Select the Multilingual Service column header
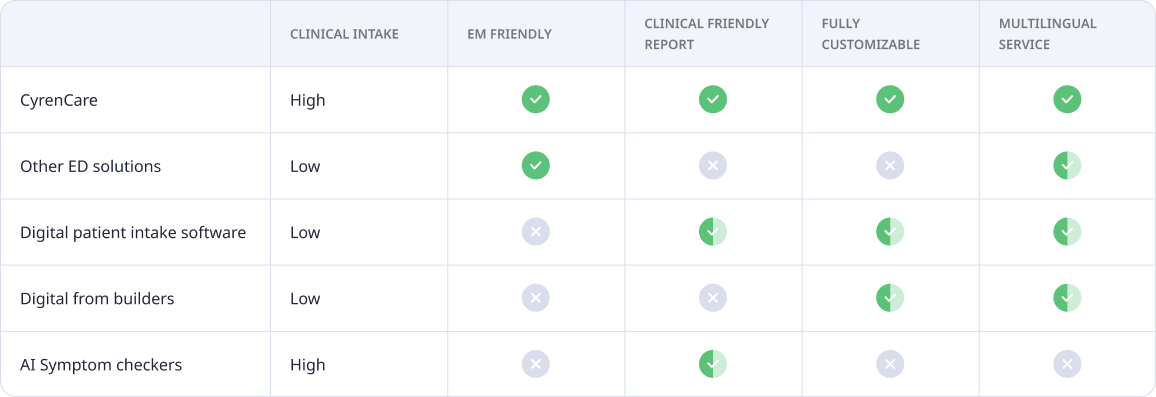This screenshot has width=1156, height=397. pos(1048,34)
